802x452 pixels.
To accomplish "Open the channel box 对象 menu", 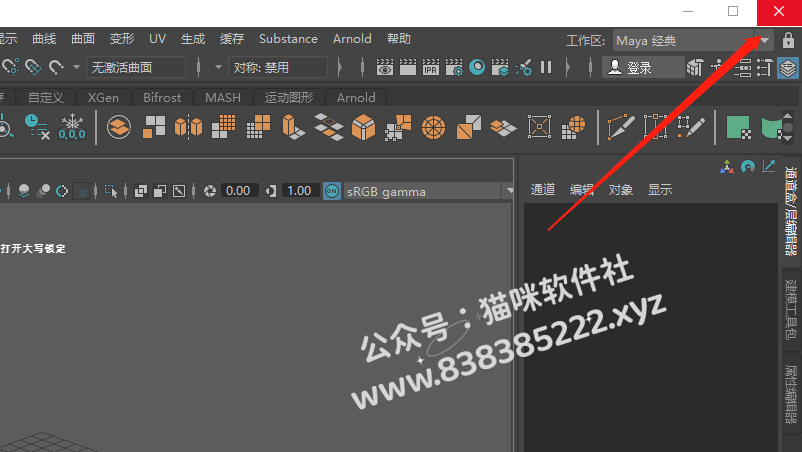I will click(x=621, y=190).
